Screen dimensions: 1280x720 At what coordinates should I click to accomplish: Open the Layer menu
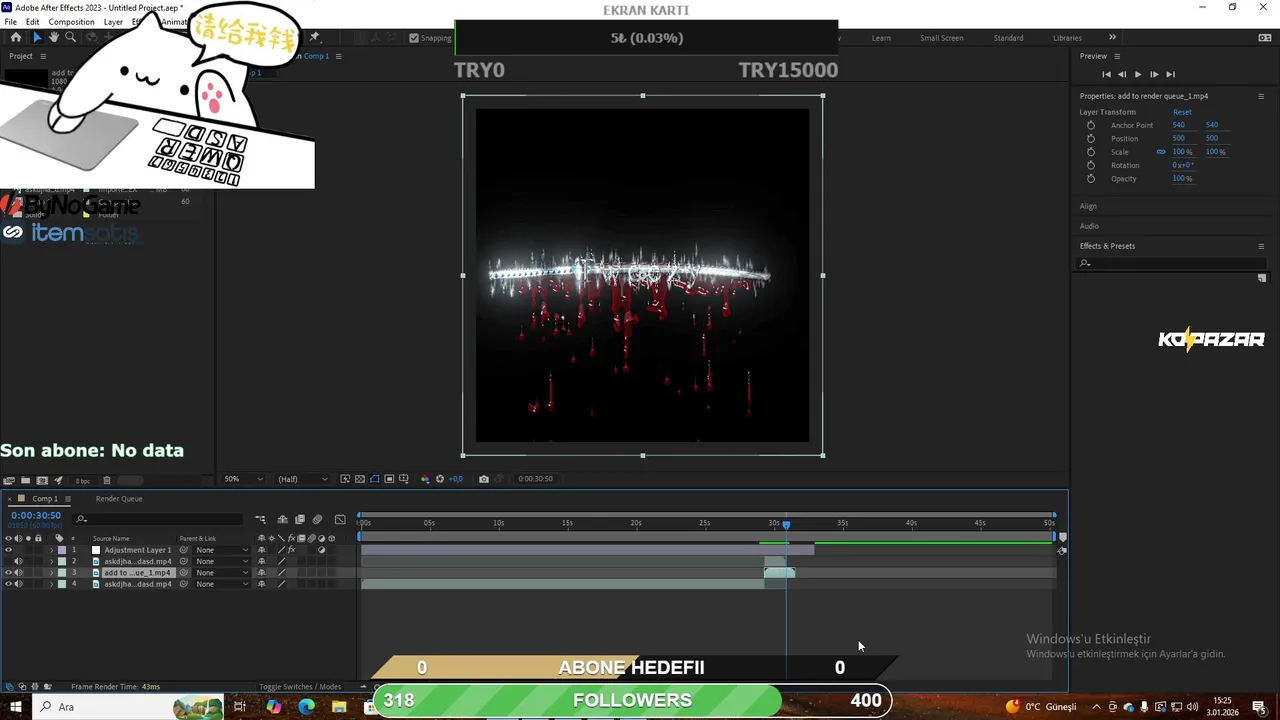coord(113,22)
